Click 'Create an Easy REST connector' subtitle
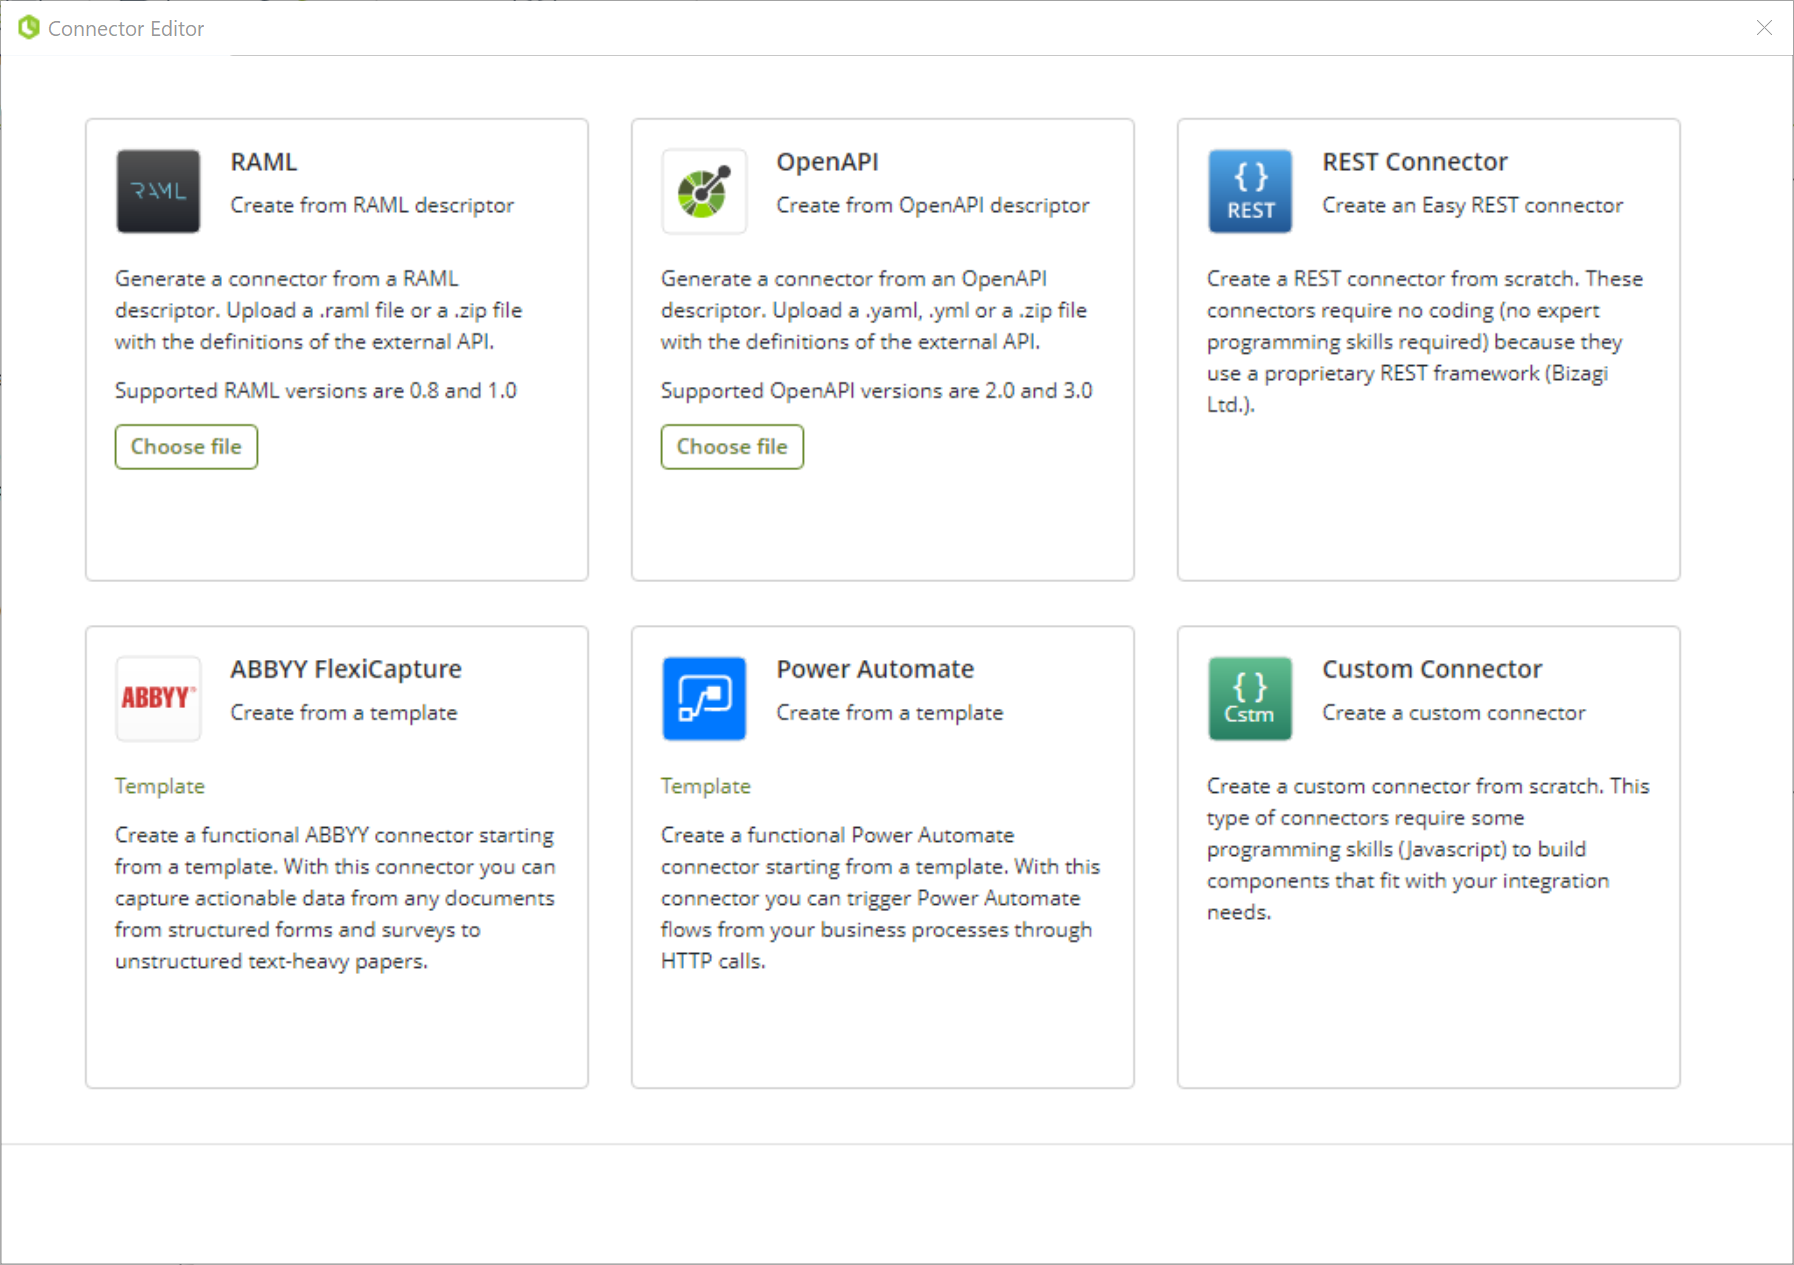Screen dimensions: 1794x1265 (1472, 205)
